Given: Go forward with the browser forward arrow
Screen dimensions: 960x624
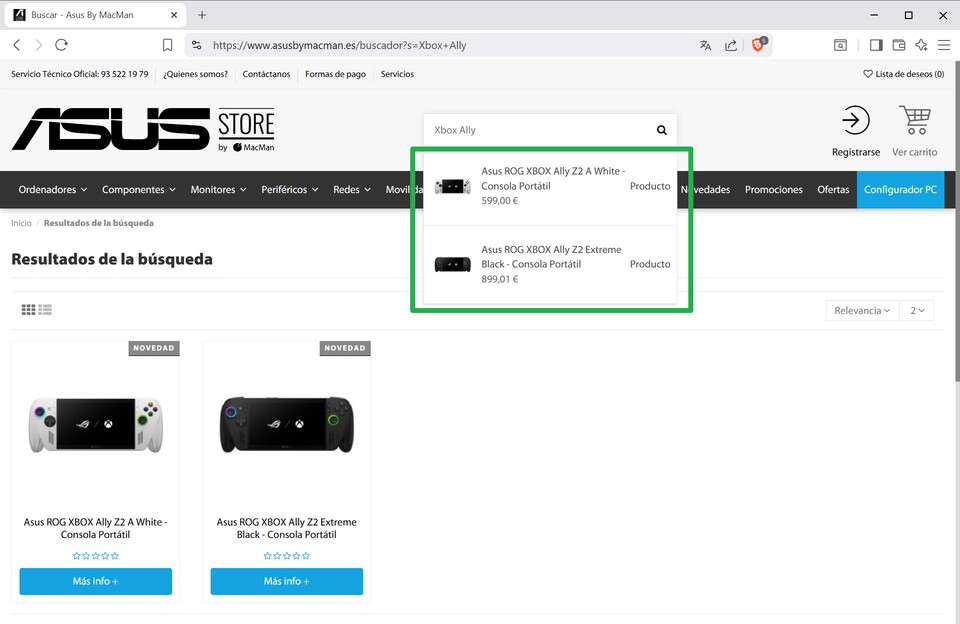Looking at the screenshot, I should pos(39,45).
